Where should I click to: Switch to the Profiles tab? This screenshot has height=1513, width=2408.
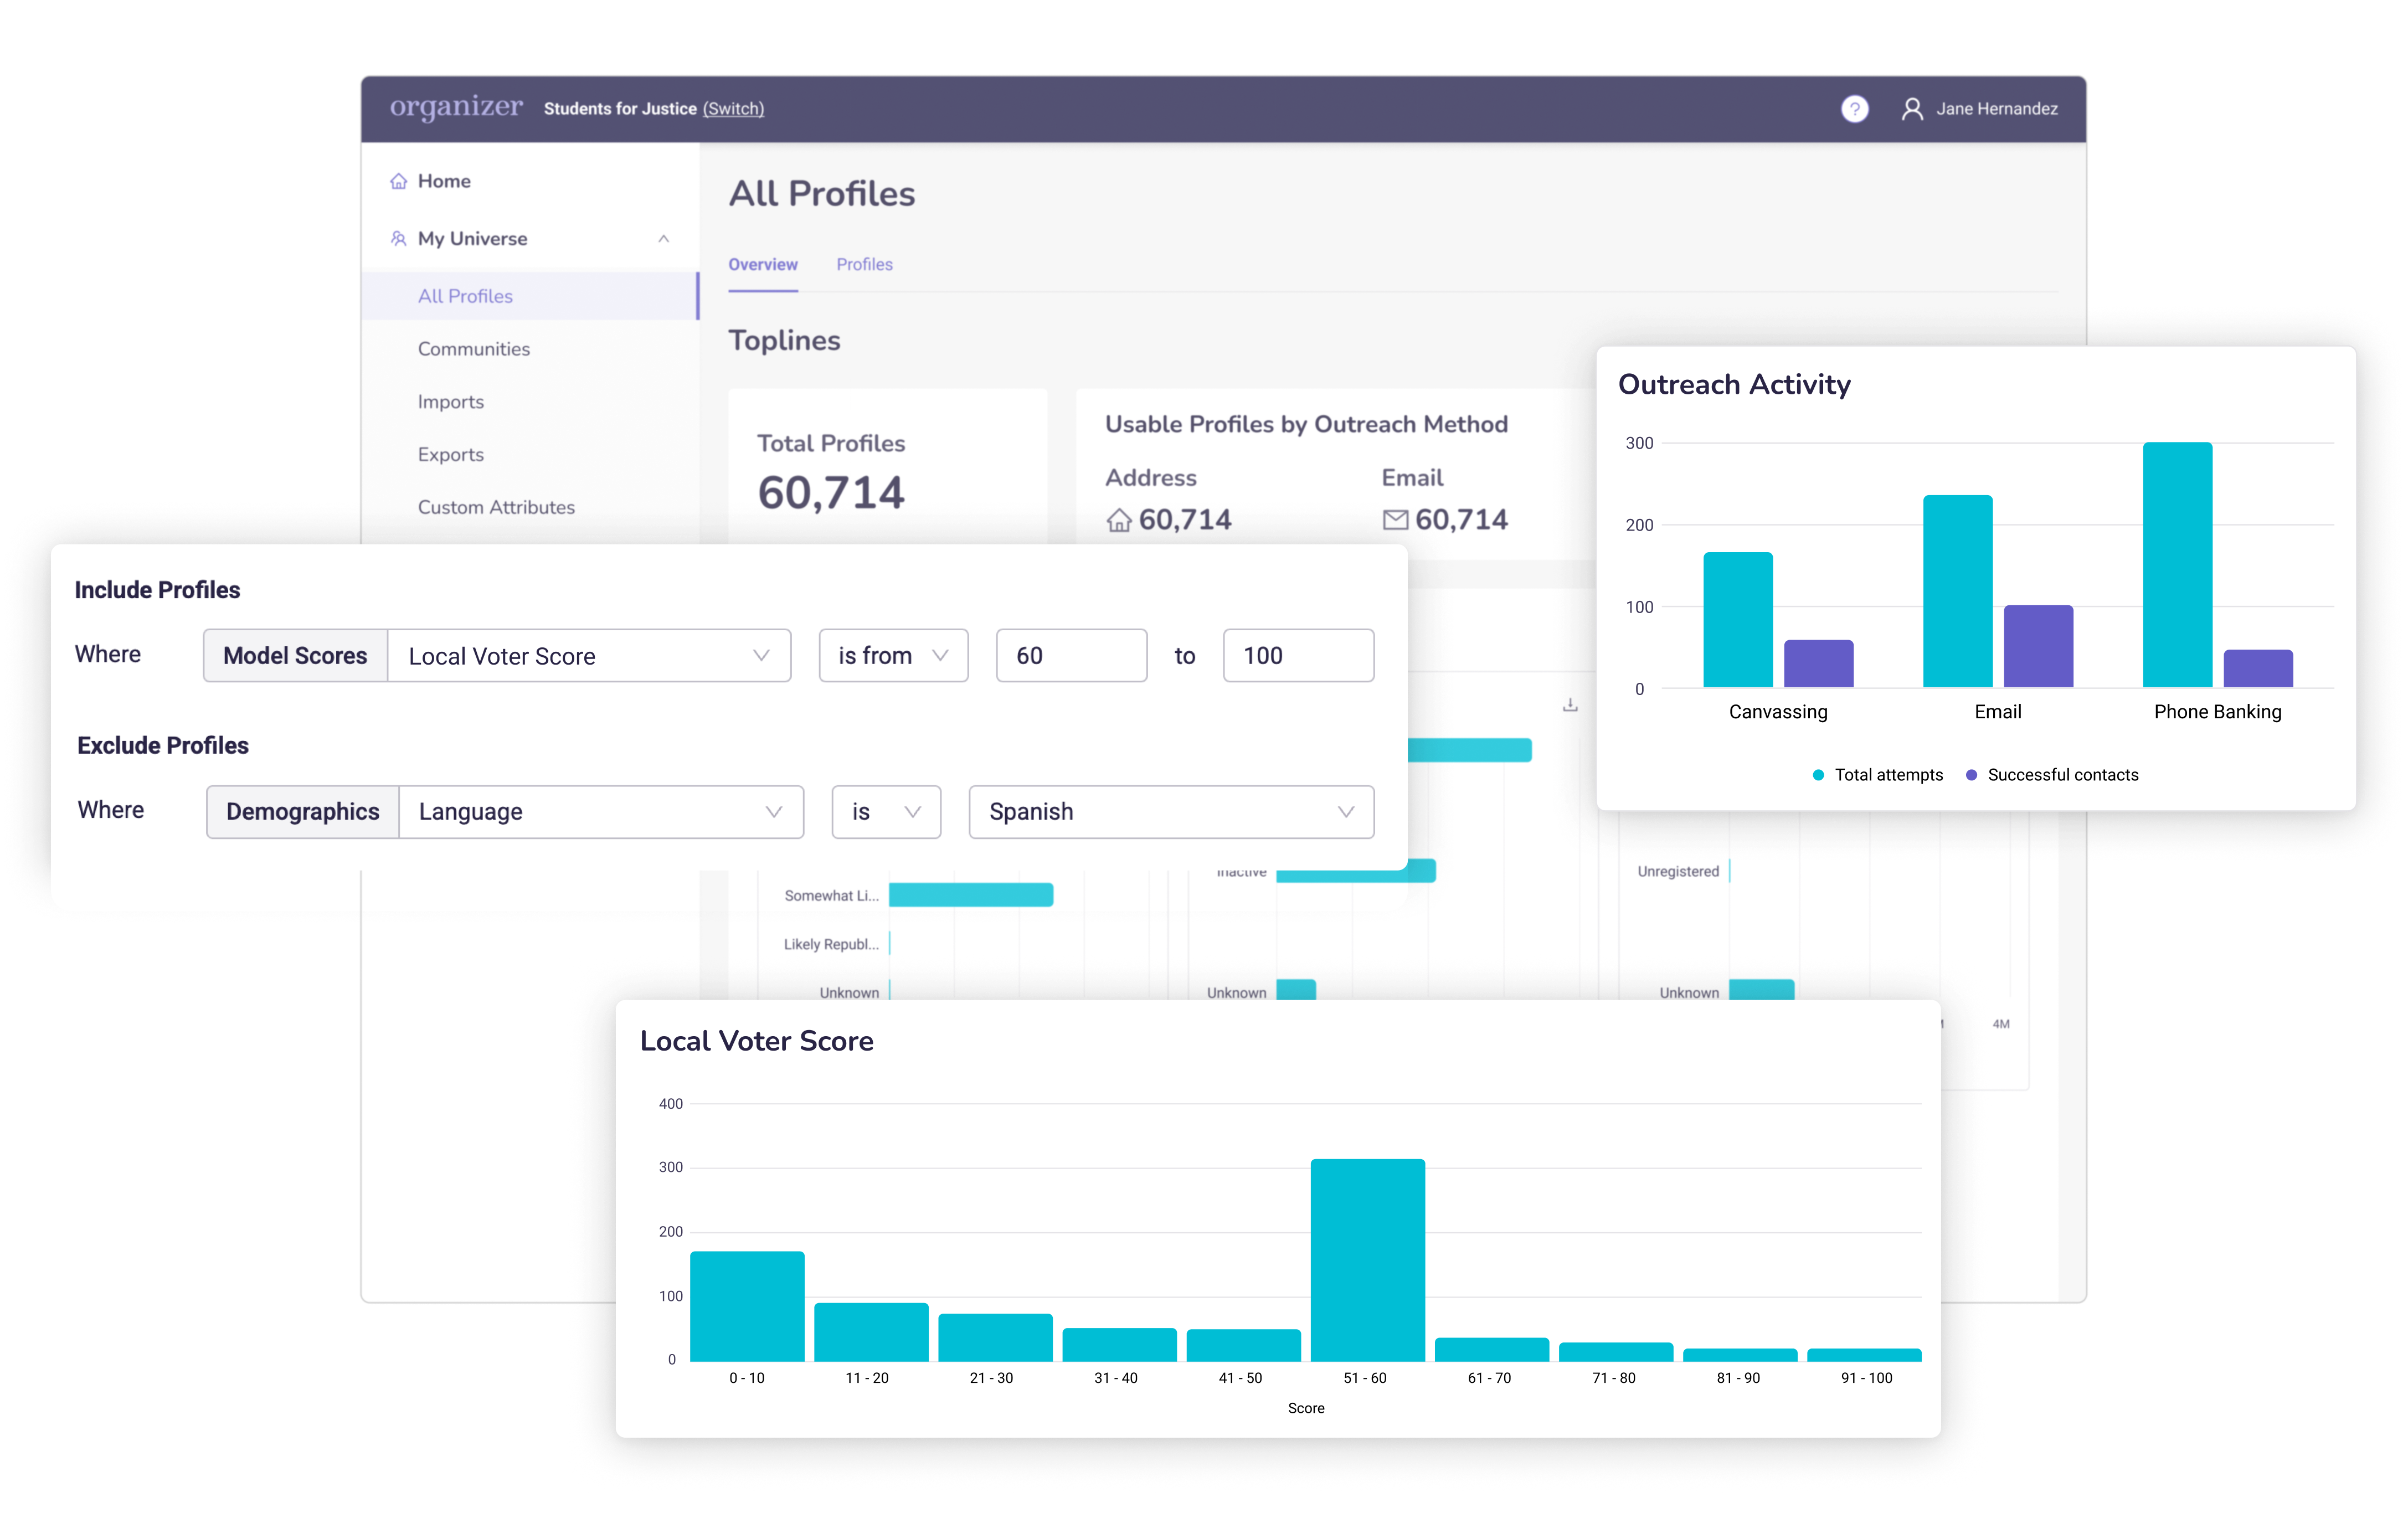tap(864, 265)
